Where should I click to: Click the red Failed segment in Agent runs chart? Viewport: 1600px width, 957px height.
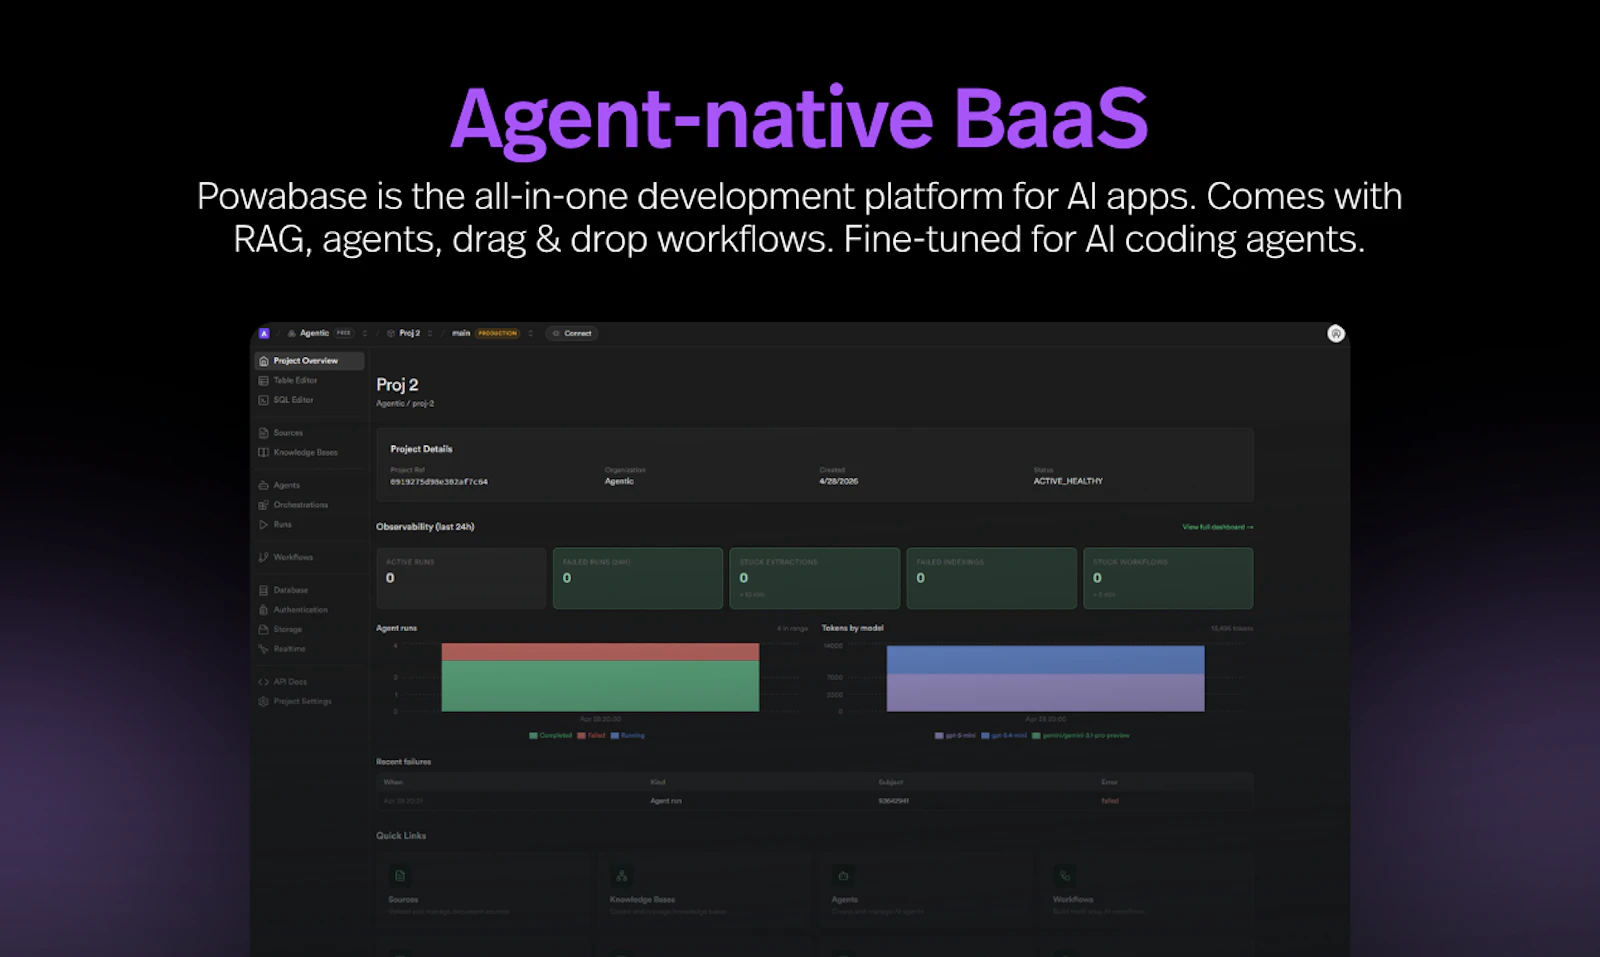point(600,652)
